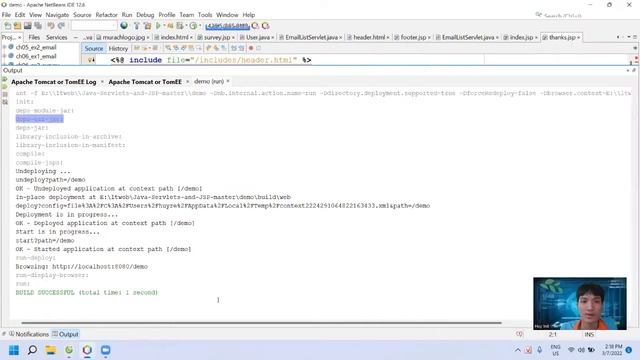Click the first garbage collection icon beside memory bar
This screenshot has height=360, width=640.
point(255,26)
